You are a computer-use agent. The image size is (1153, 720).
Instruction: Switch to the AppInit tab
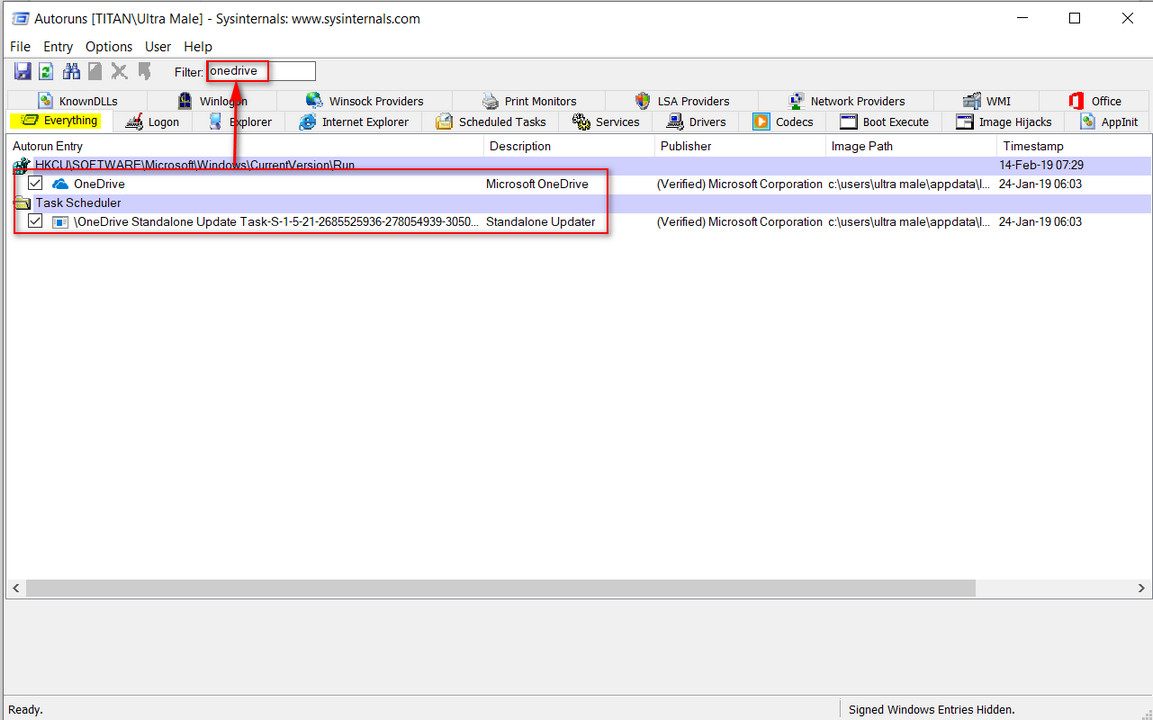coord(1109,122)
